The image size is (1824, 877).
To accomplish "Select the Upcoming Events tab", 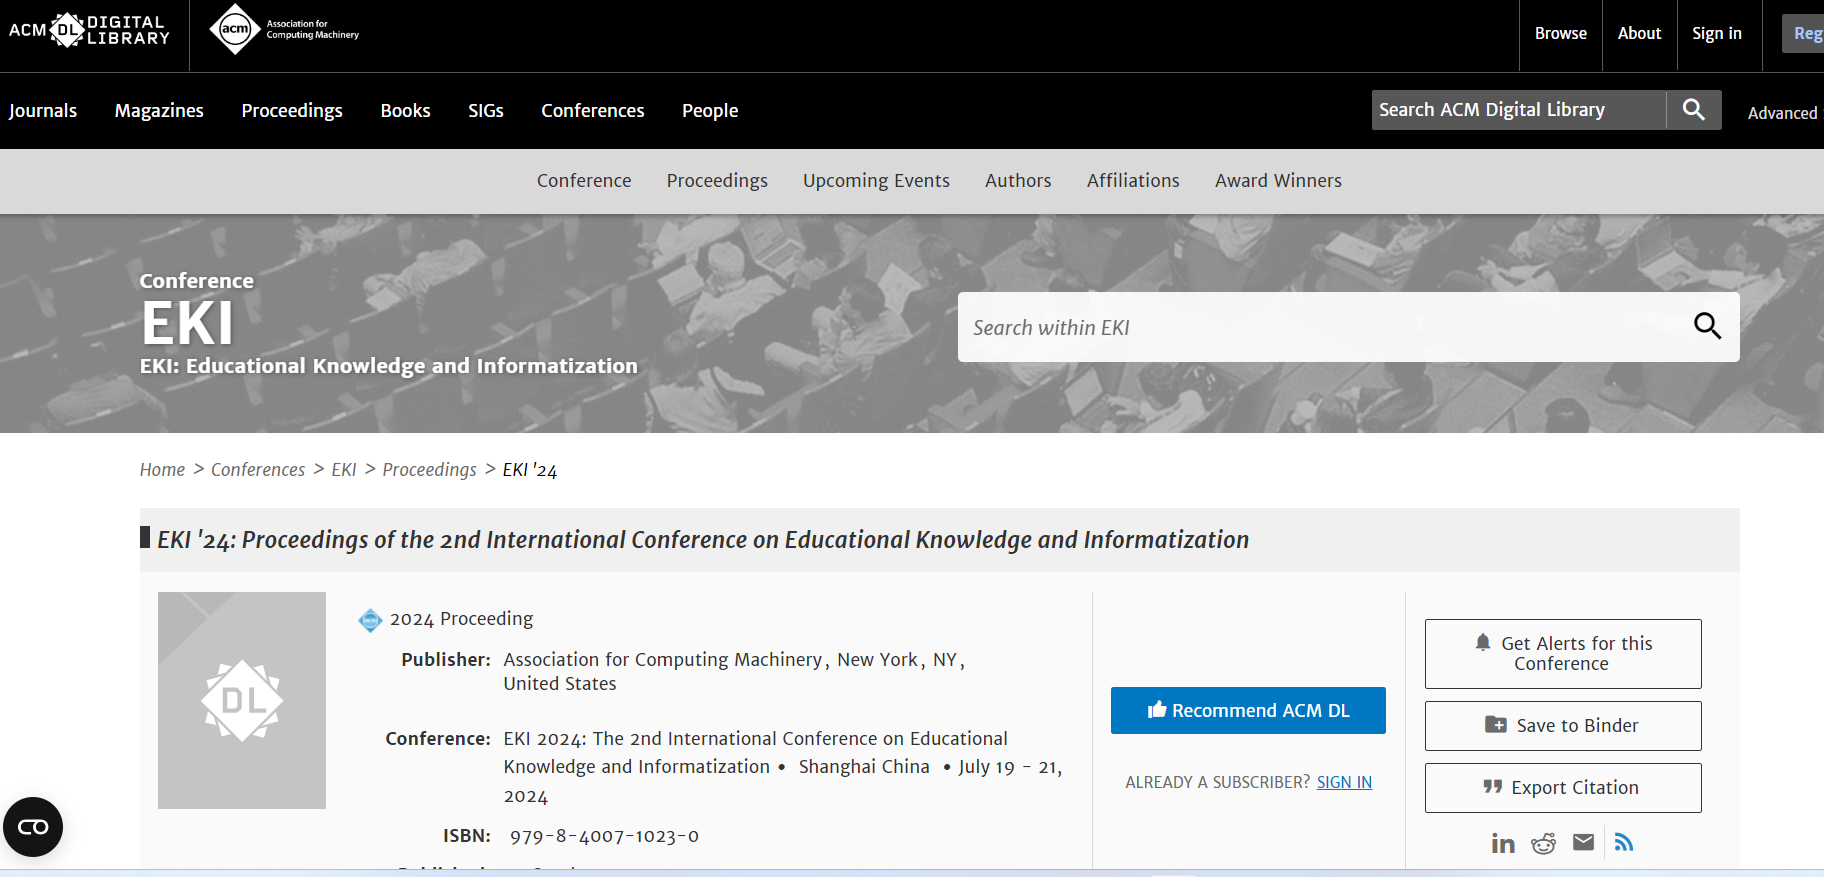I will [876, 181].
